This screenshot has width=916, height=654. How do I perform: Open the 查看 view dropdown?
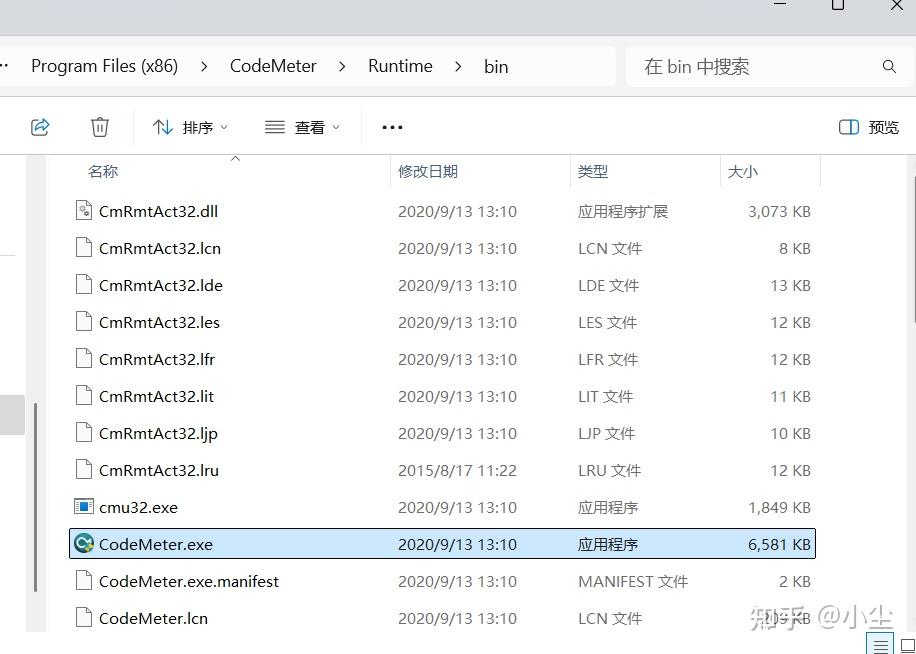click(x=301, y=127)
